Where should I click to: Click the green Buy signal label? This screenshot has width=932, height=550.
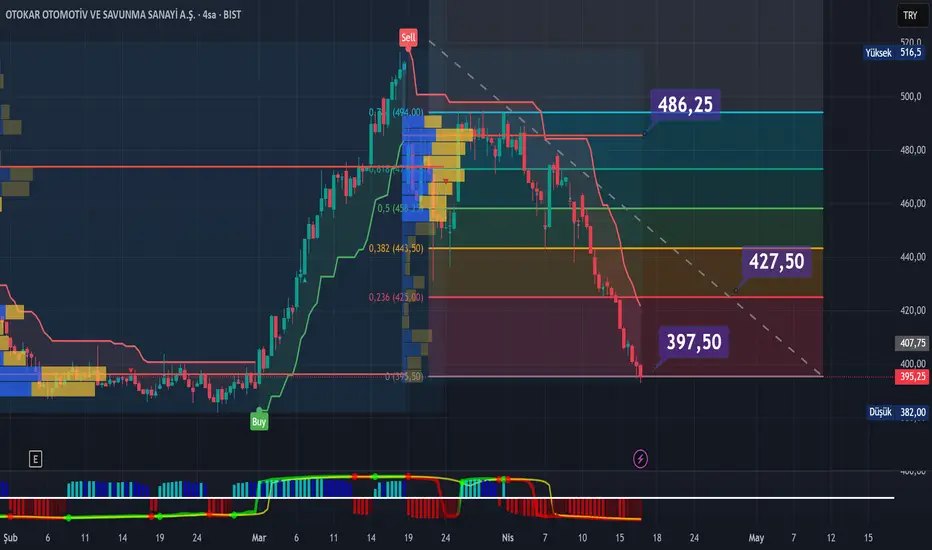(x=259, y=422)
